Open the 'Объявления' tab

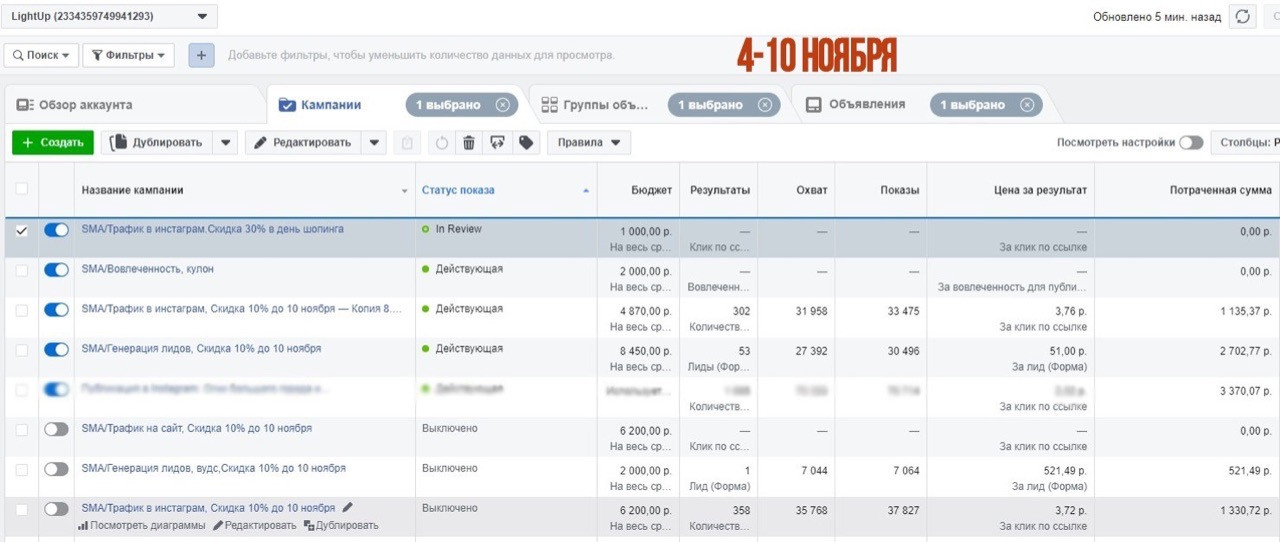click(x=866, y=105)
